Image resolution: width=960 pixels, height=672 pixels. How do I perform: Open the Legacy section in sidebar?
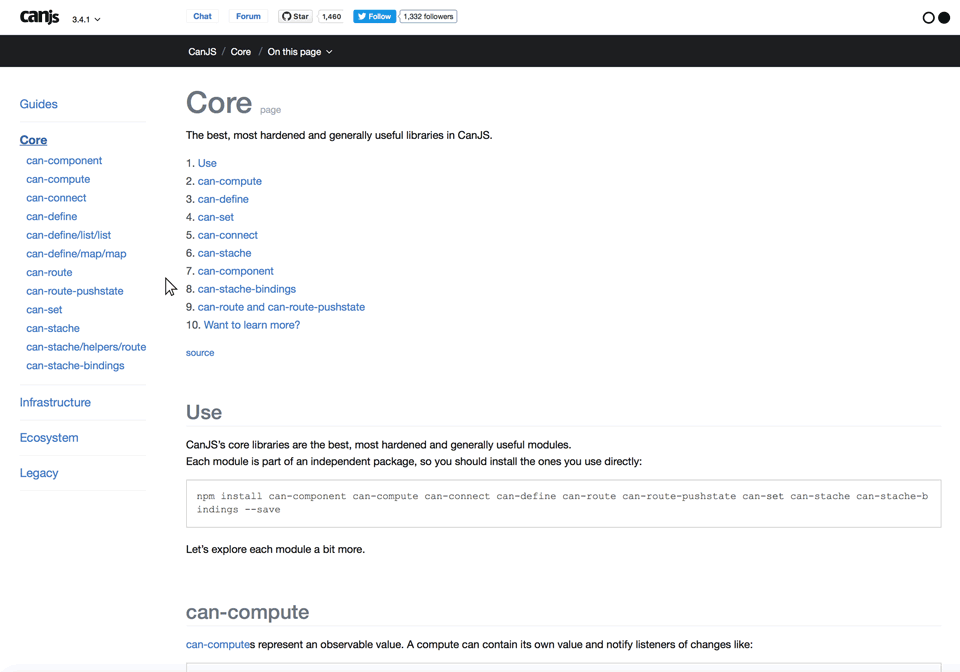tap(39, 472)
